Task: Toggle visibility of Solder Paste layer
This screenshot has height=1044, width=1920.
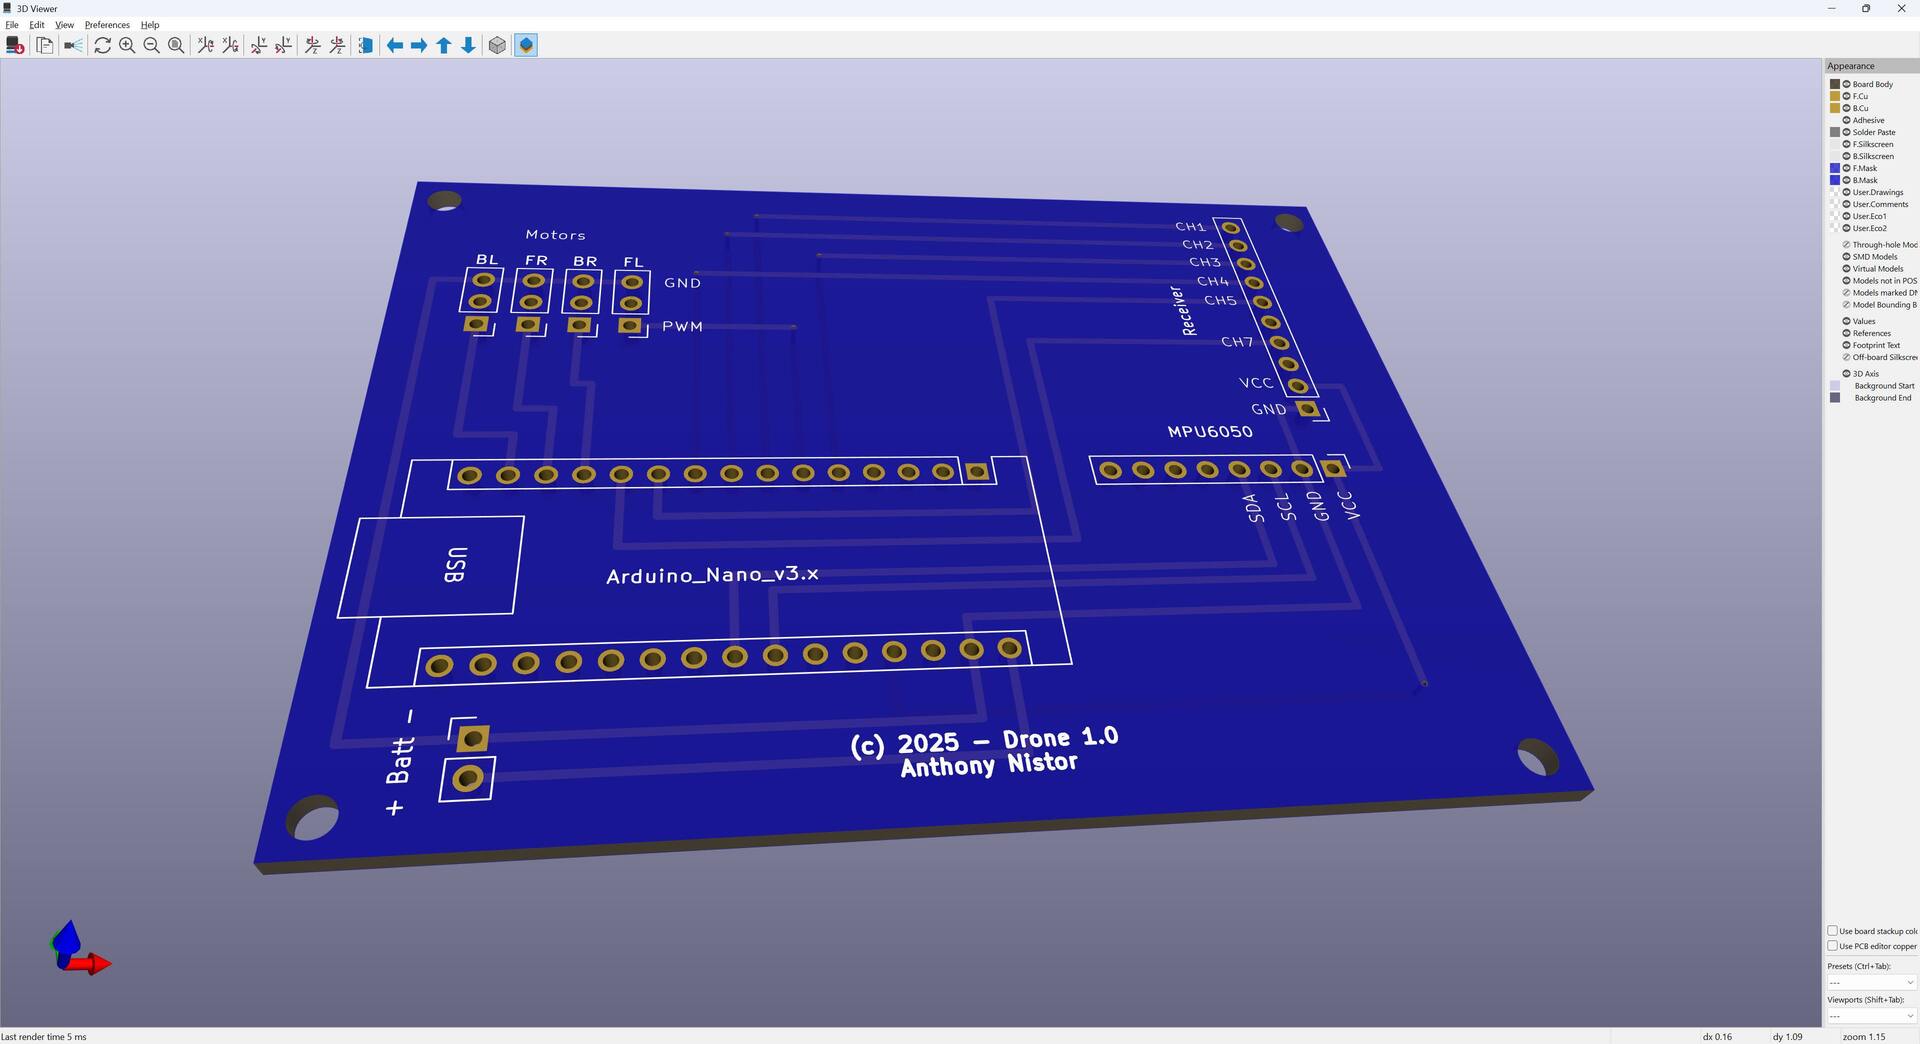Action: coord(1846,132)
